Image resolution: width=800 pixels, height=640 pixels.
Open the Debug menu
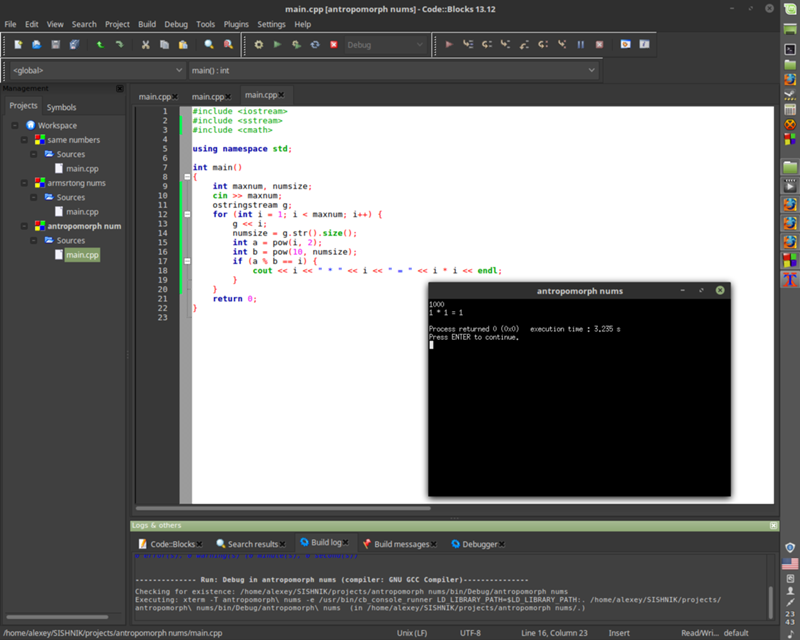coord(176,24)
